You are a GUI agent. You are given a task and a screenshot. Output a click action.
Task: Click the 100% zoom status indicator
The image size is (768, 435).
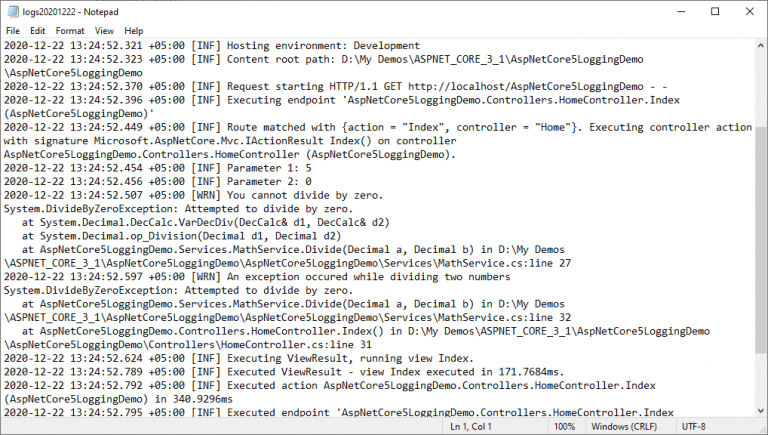click(564, 427)
